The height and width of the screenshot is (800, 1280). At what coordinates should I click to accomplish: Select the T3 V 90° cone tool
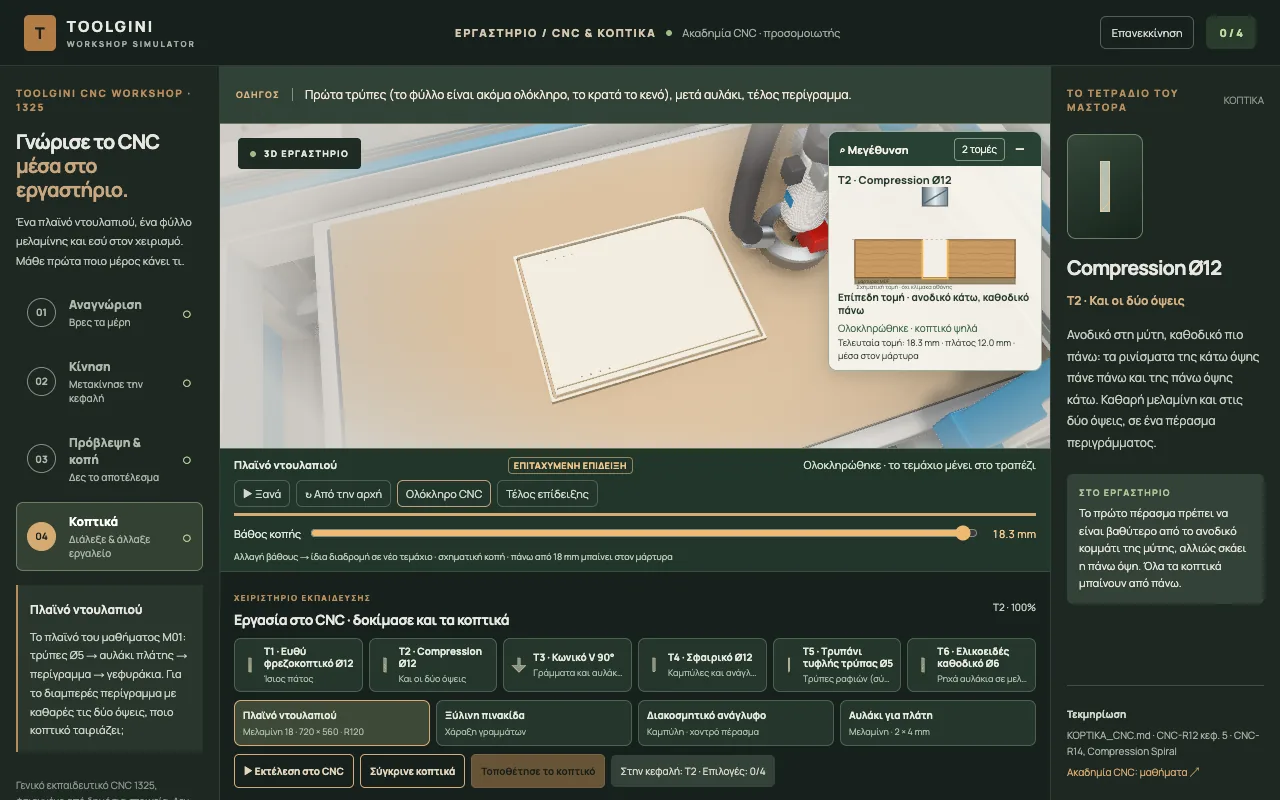tap(567, 665)
